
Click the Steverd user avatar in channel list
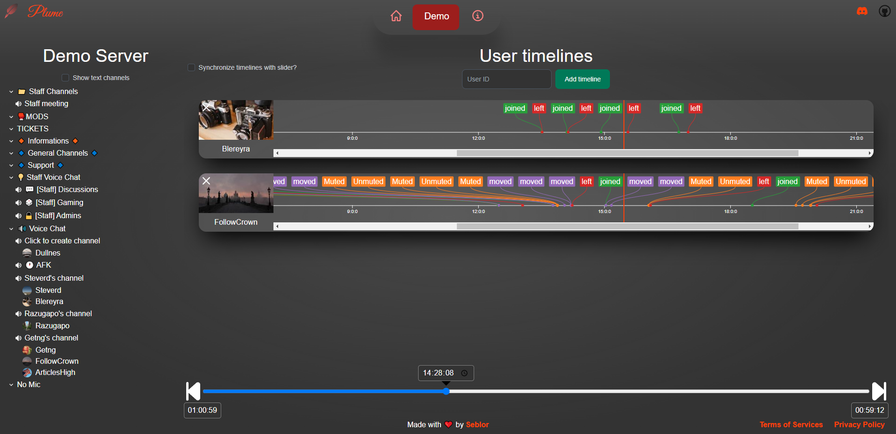point(27,290)
